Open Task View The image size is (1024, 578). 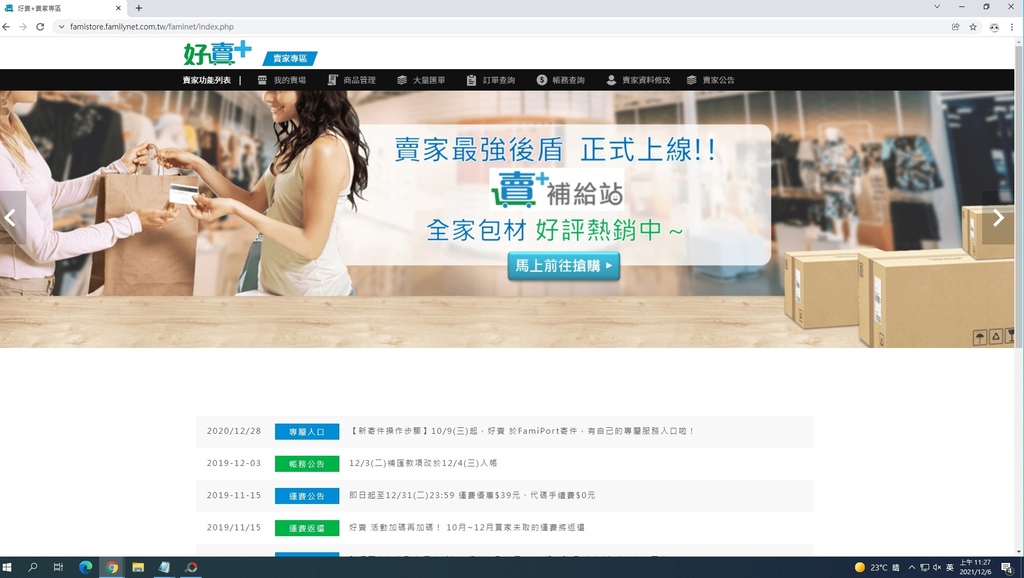[x=58, y=568]
